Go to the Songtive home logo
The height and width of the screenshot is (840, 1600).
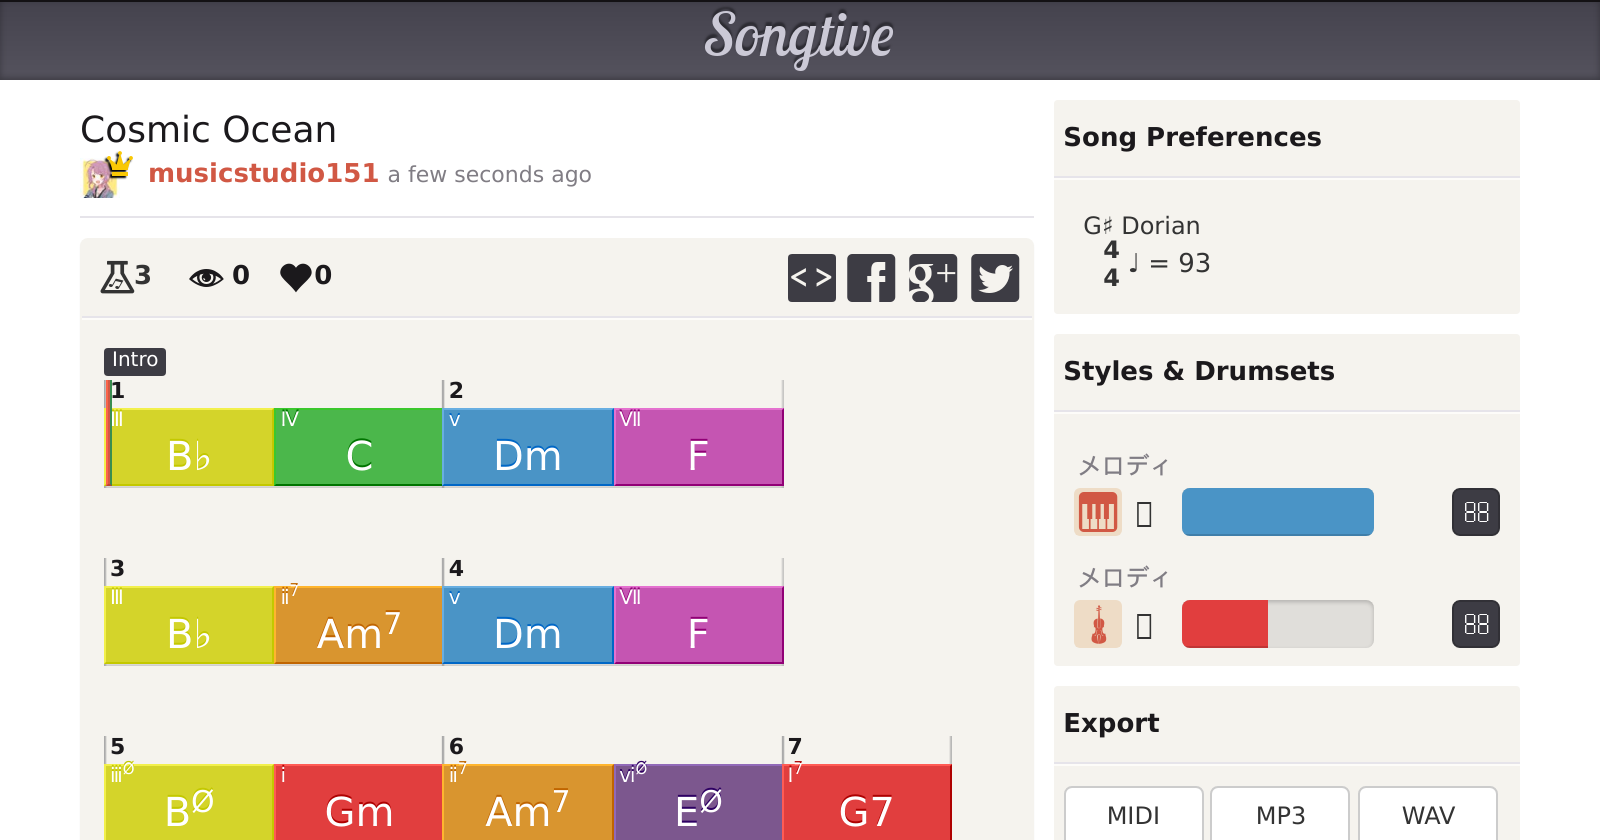click(x=799, y=38)
